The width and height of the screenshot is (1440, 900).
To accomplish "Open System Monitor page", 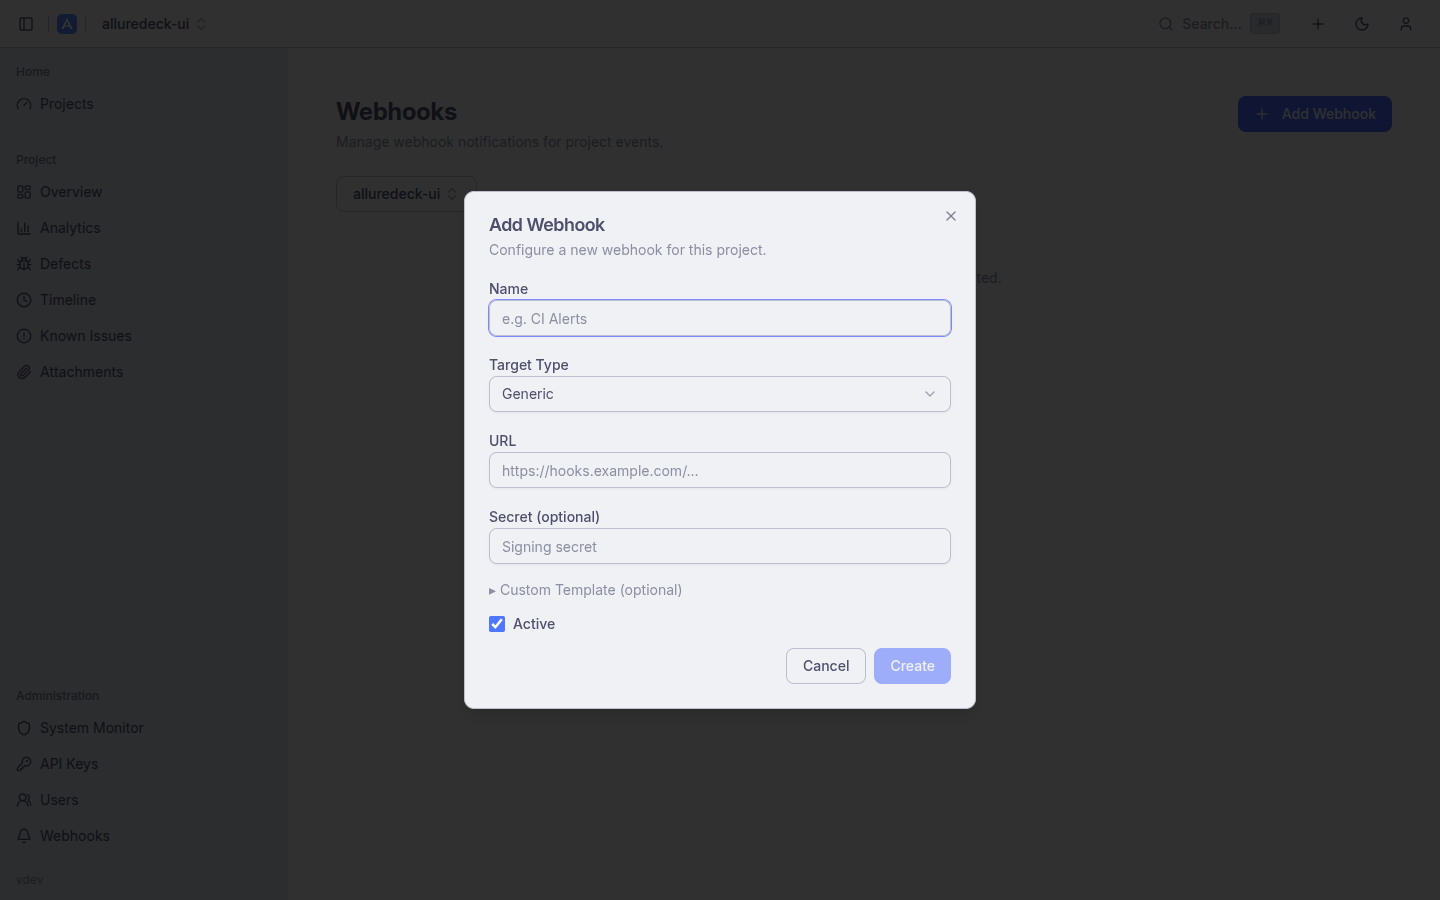I will 144,728.
